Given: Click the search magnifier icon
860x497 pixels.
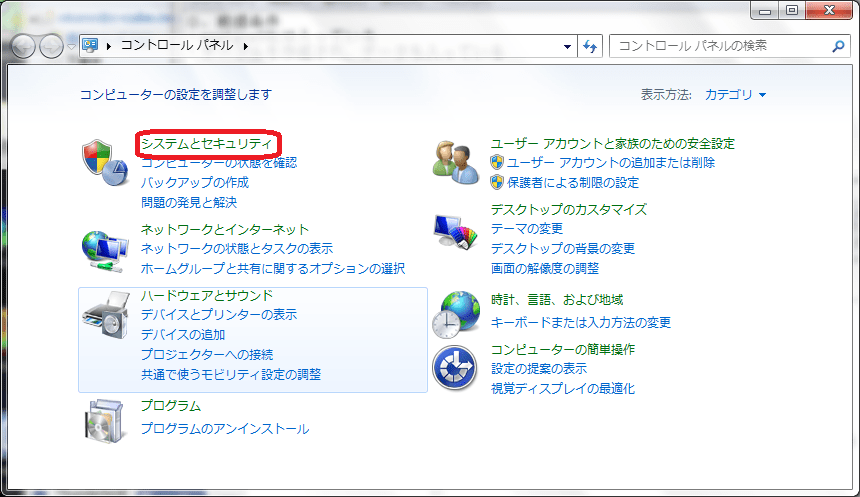Looking at the screenshot, I should pyautogui.click(x=838, y=46).
